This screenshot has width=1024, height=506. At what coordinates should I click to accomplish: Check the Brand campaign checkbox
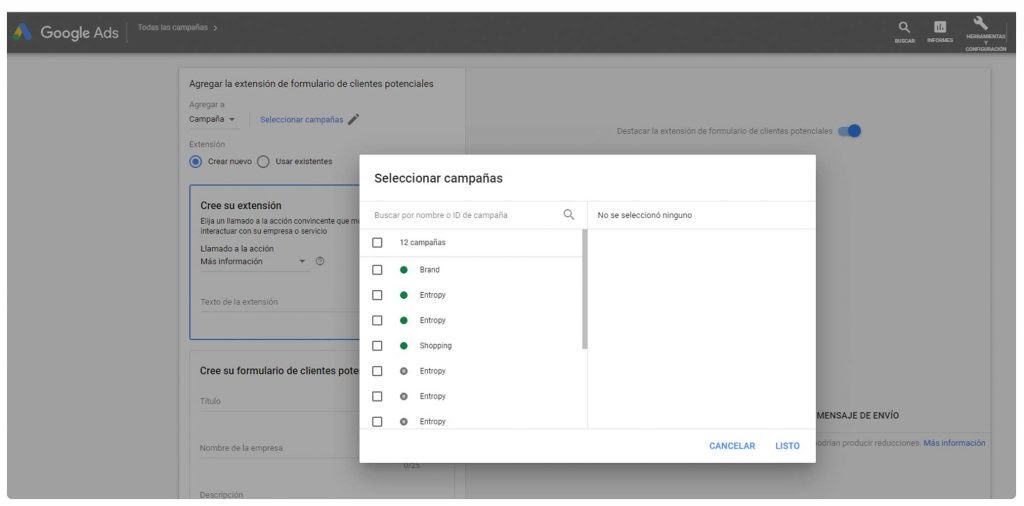(377, 270)
